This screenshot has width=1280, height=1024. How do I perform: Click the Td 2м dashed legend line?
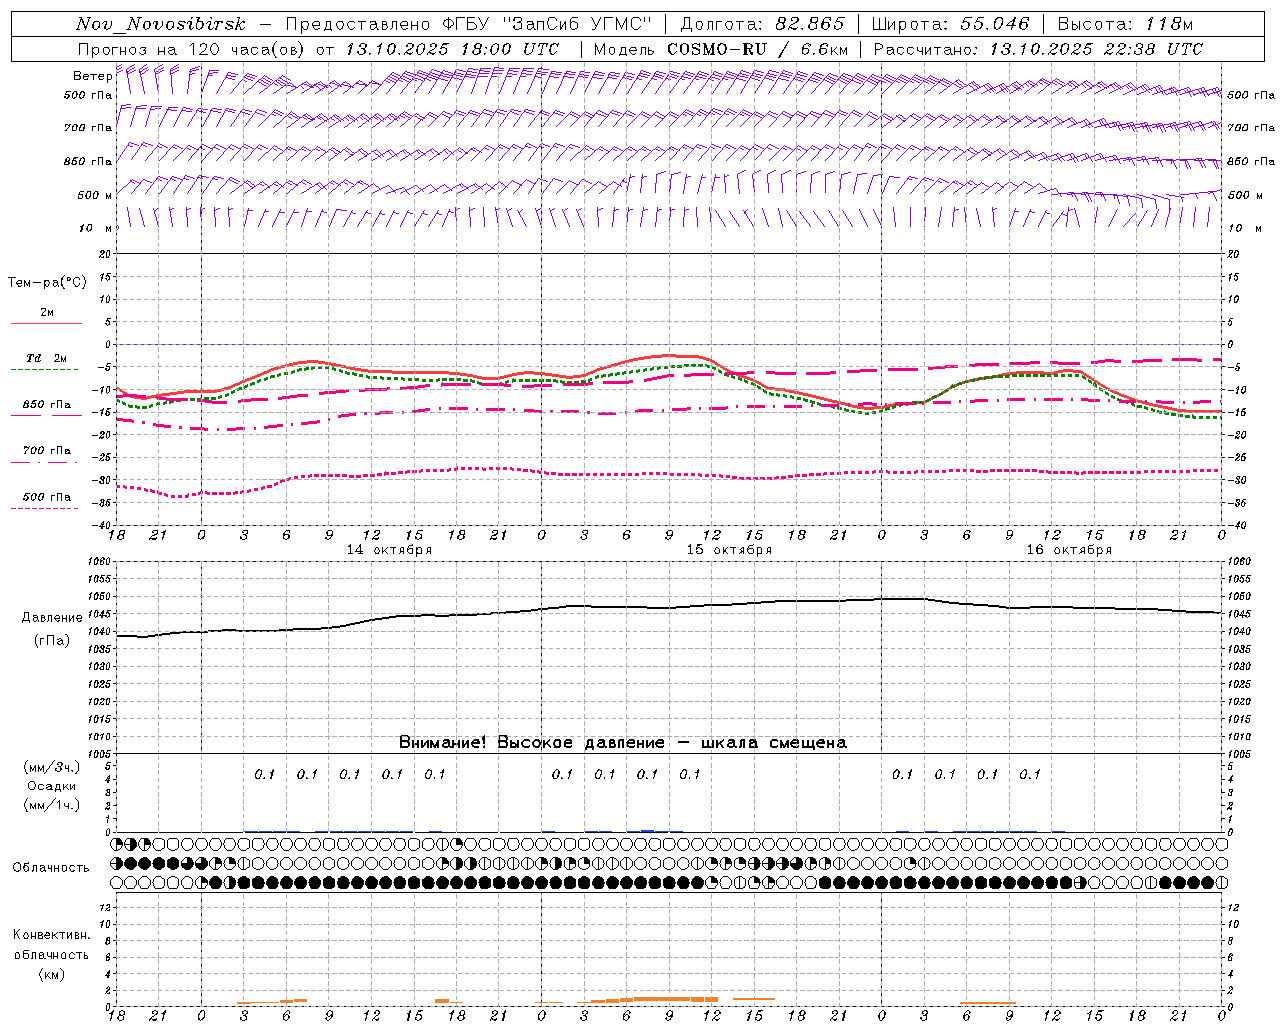tap(44, 369)
